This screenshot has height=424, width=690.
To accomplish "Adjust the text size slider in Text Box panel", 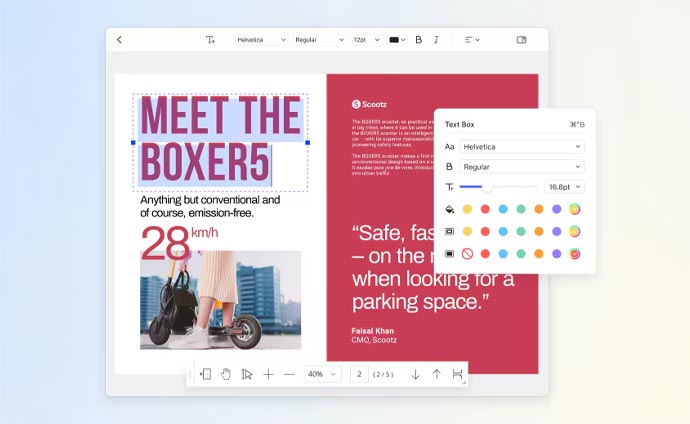I will tap(489, 187).
